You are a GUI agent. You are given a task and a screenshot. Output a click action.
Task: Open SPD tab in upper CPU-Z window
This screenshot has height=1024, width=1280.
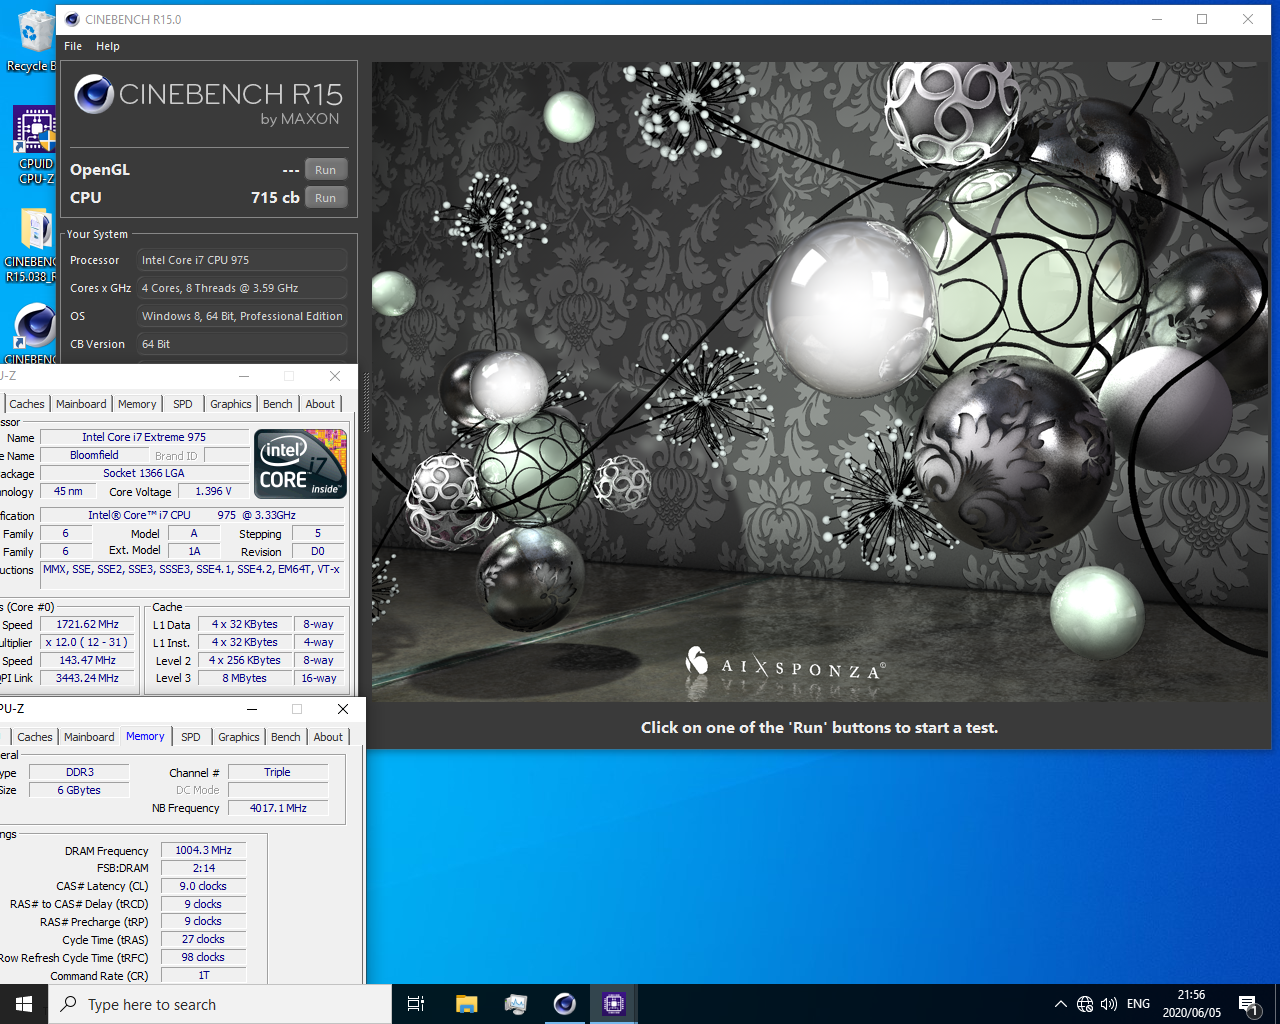coord(183,404)
